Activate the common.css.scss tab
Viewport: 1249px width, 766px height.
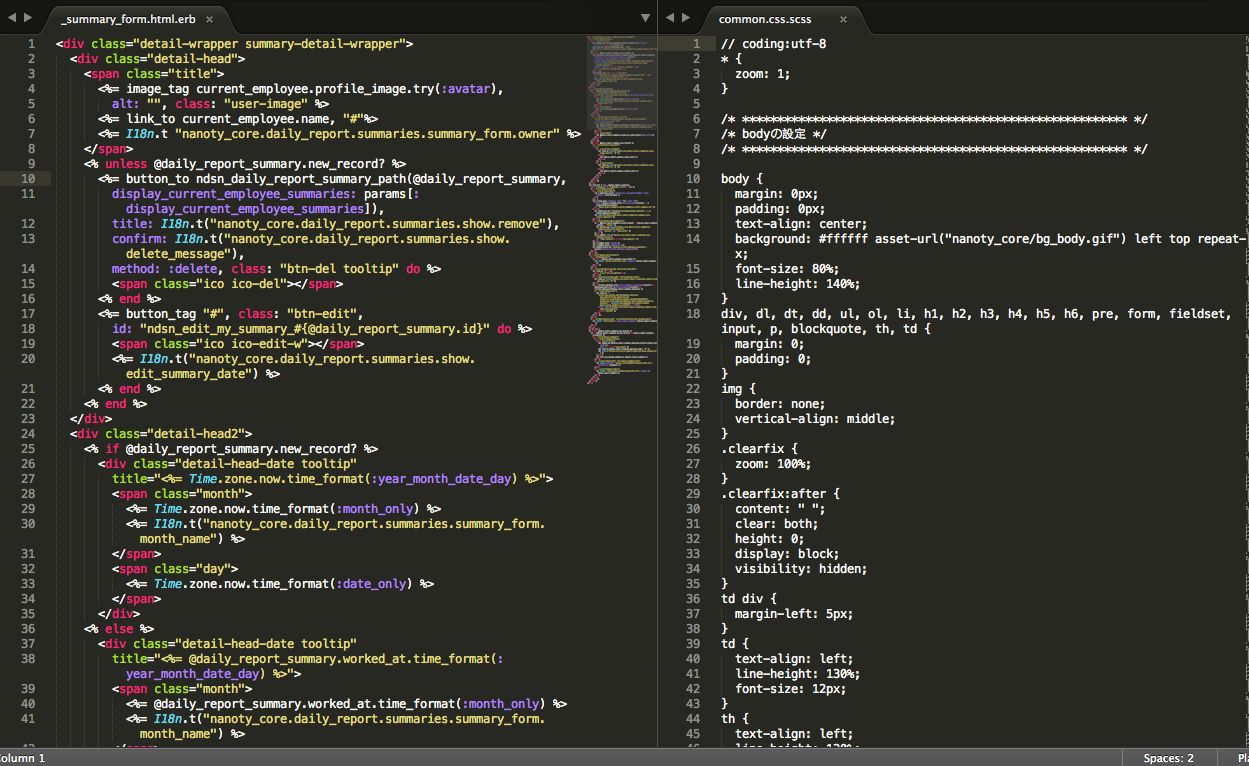pyautogui.click(x=766, y=19)
